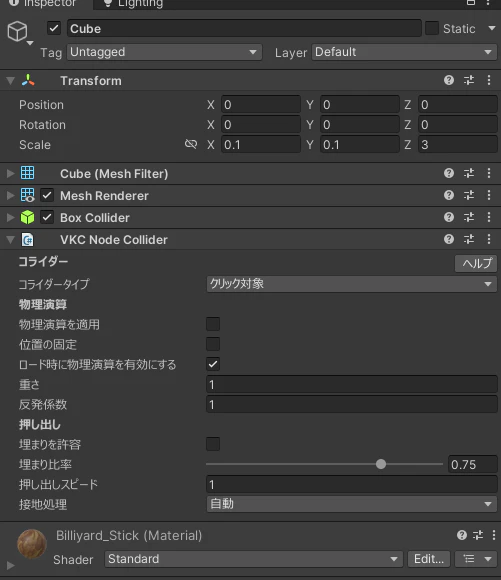The height and width of the screenshot is (580, 501).
Task: Open VKC Node Collider help icon
Action: [x=449, y=239]
